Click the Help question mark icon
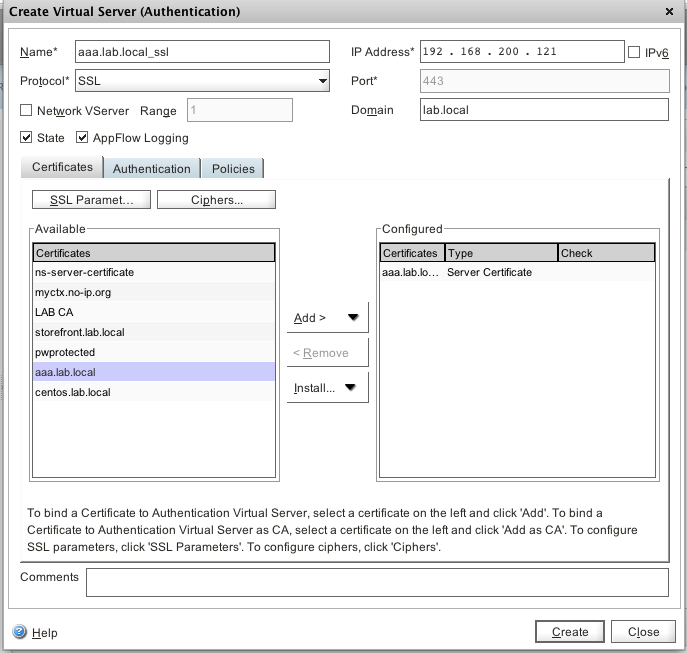The image size is (687, 653). point(19,632)
